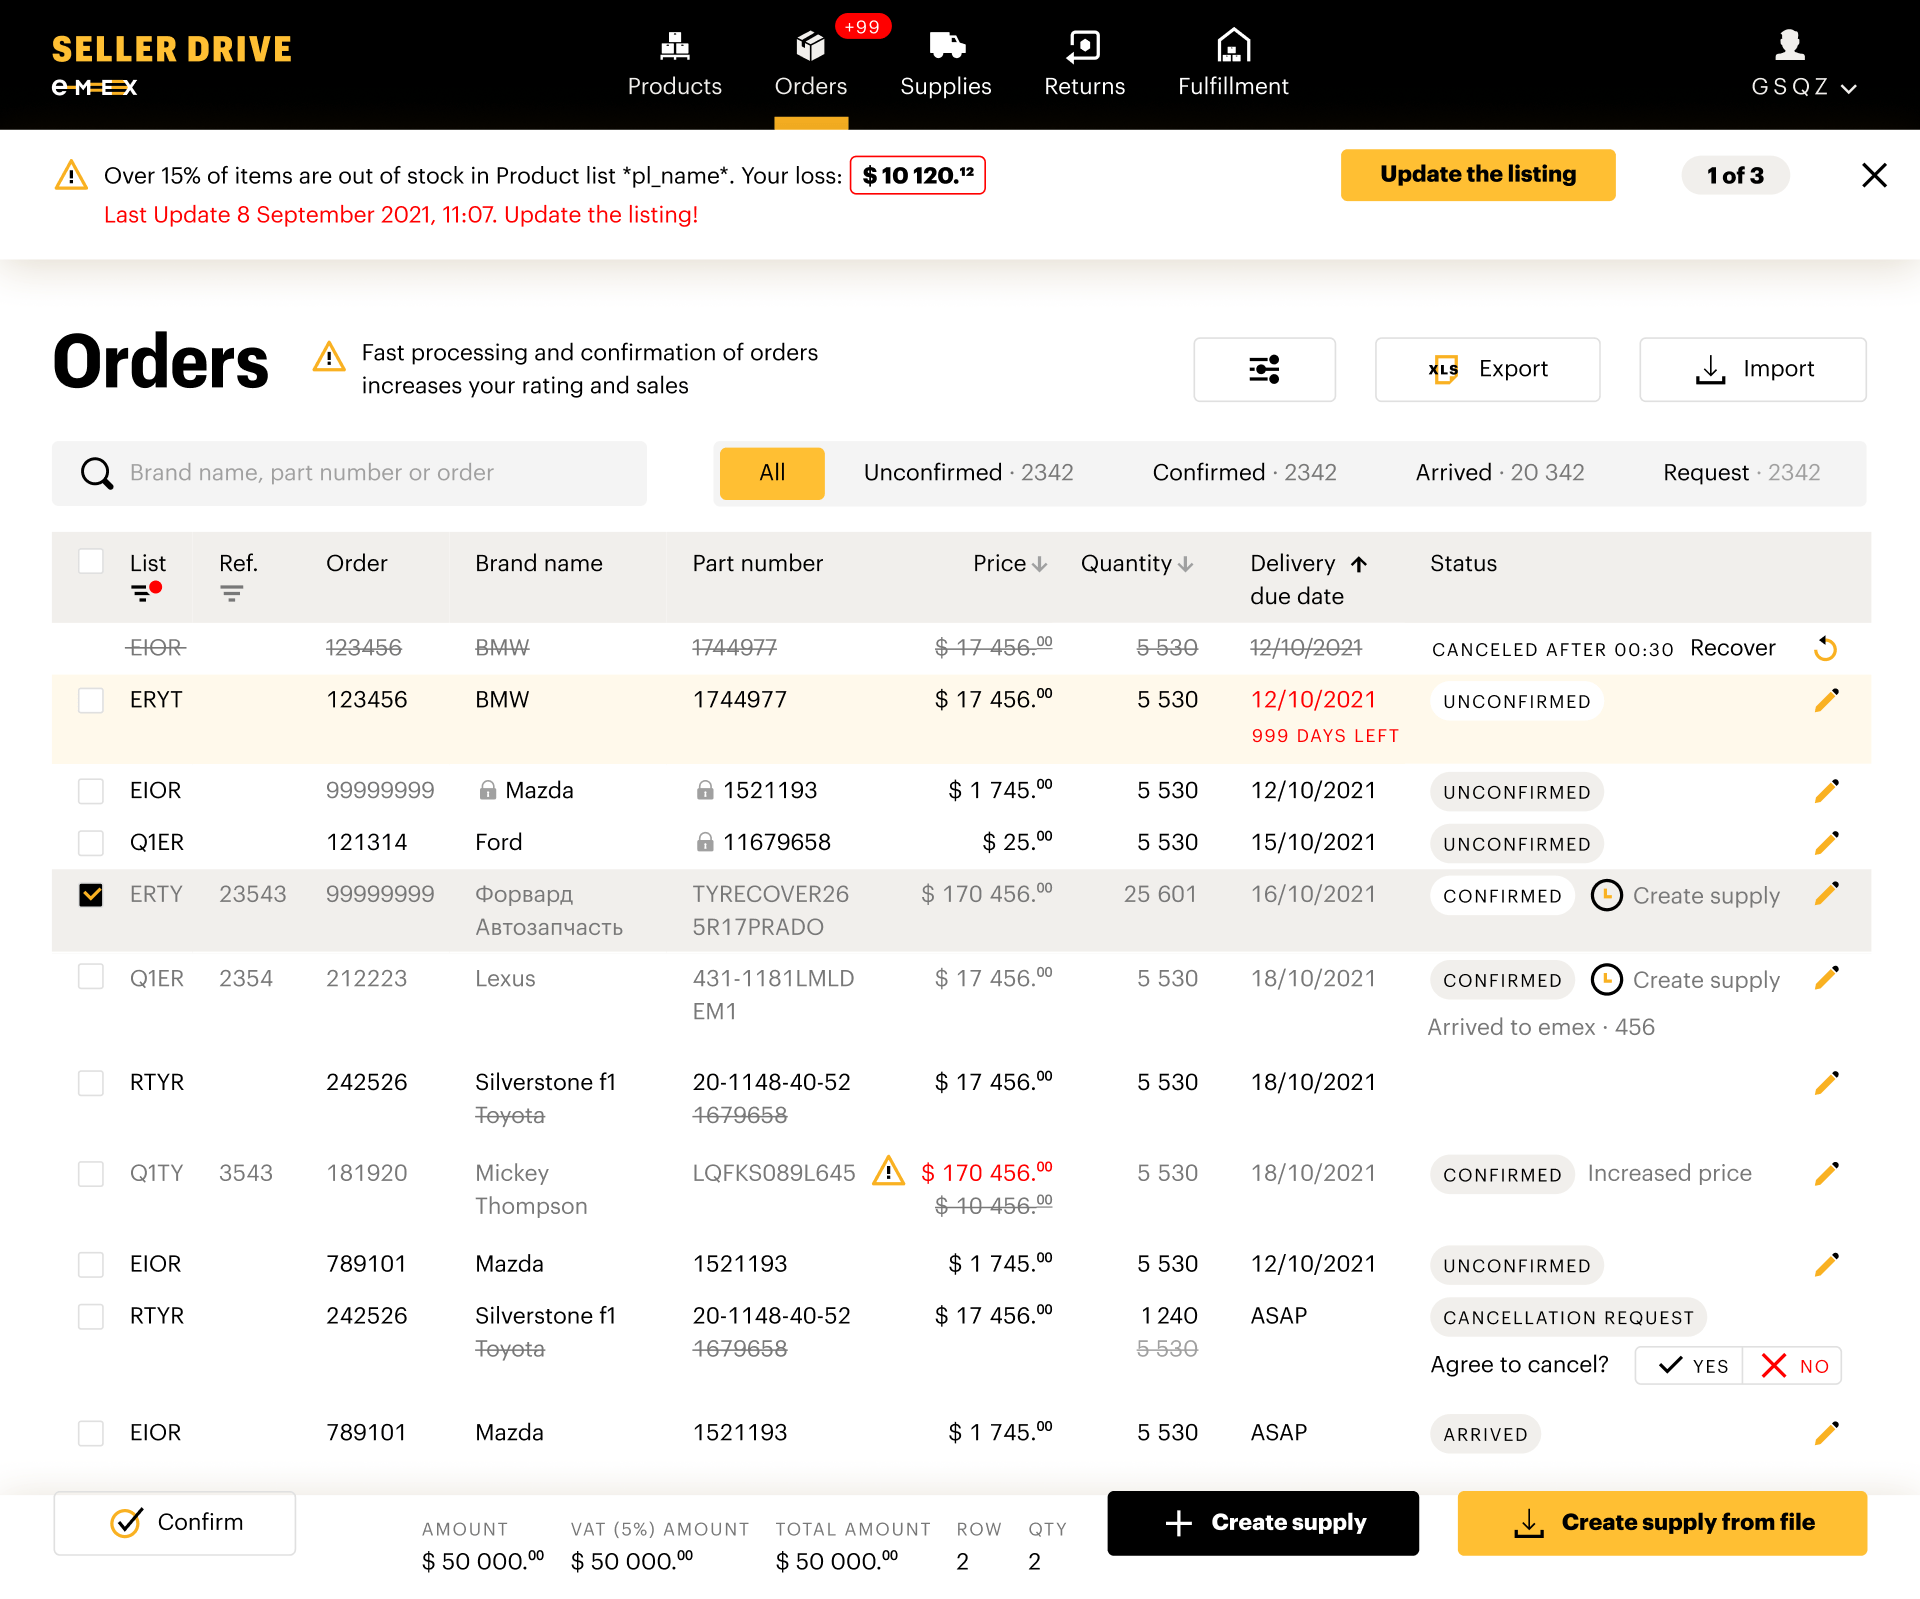The image size is (1920, 1599).
Task: Click Create supply from file button
Action: pos(1661,1522)
